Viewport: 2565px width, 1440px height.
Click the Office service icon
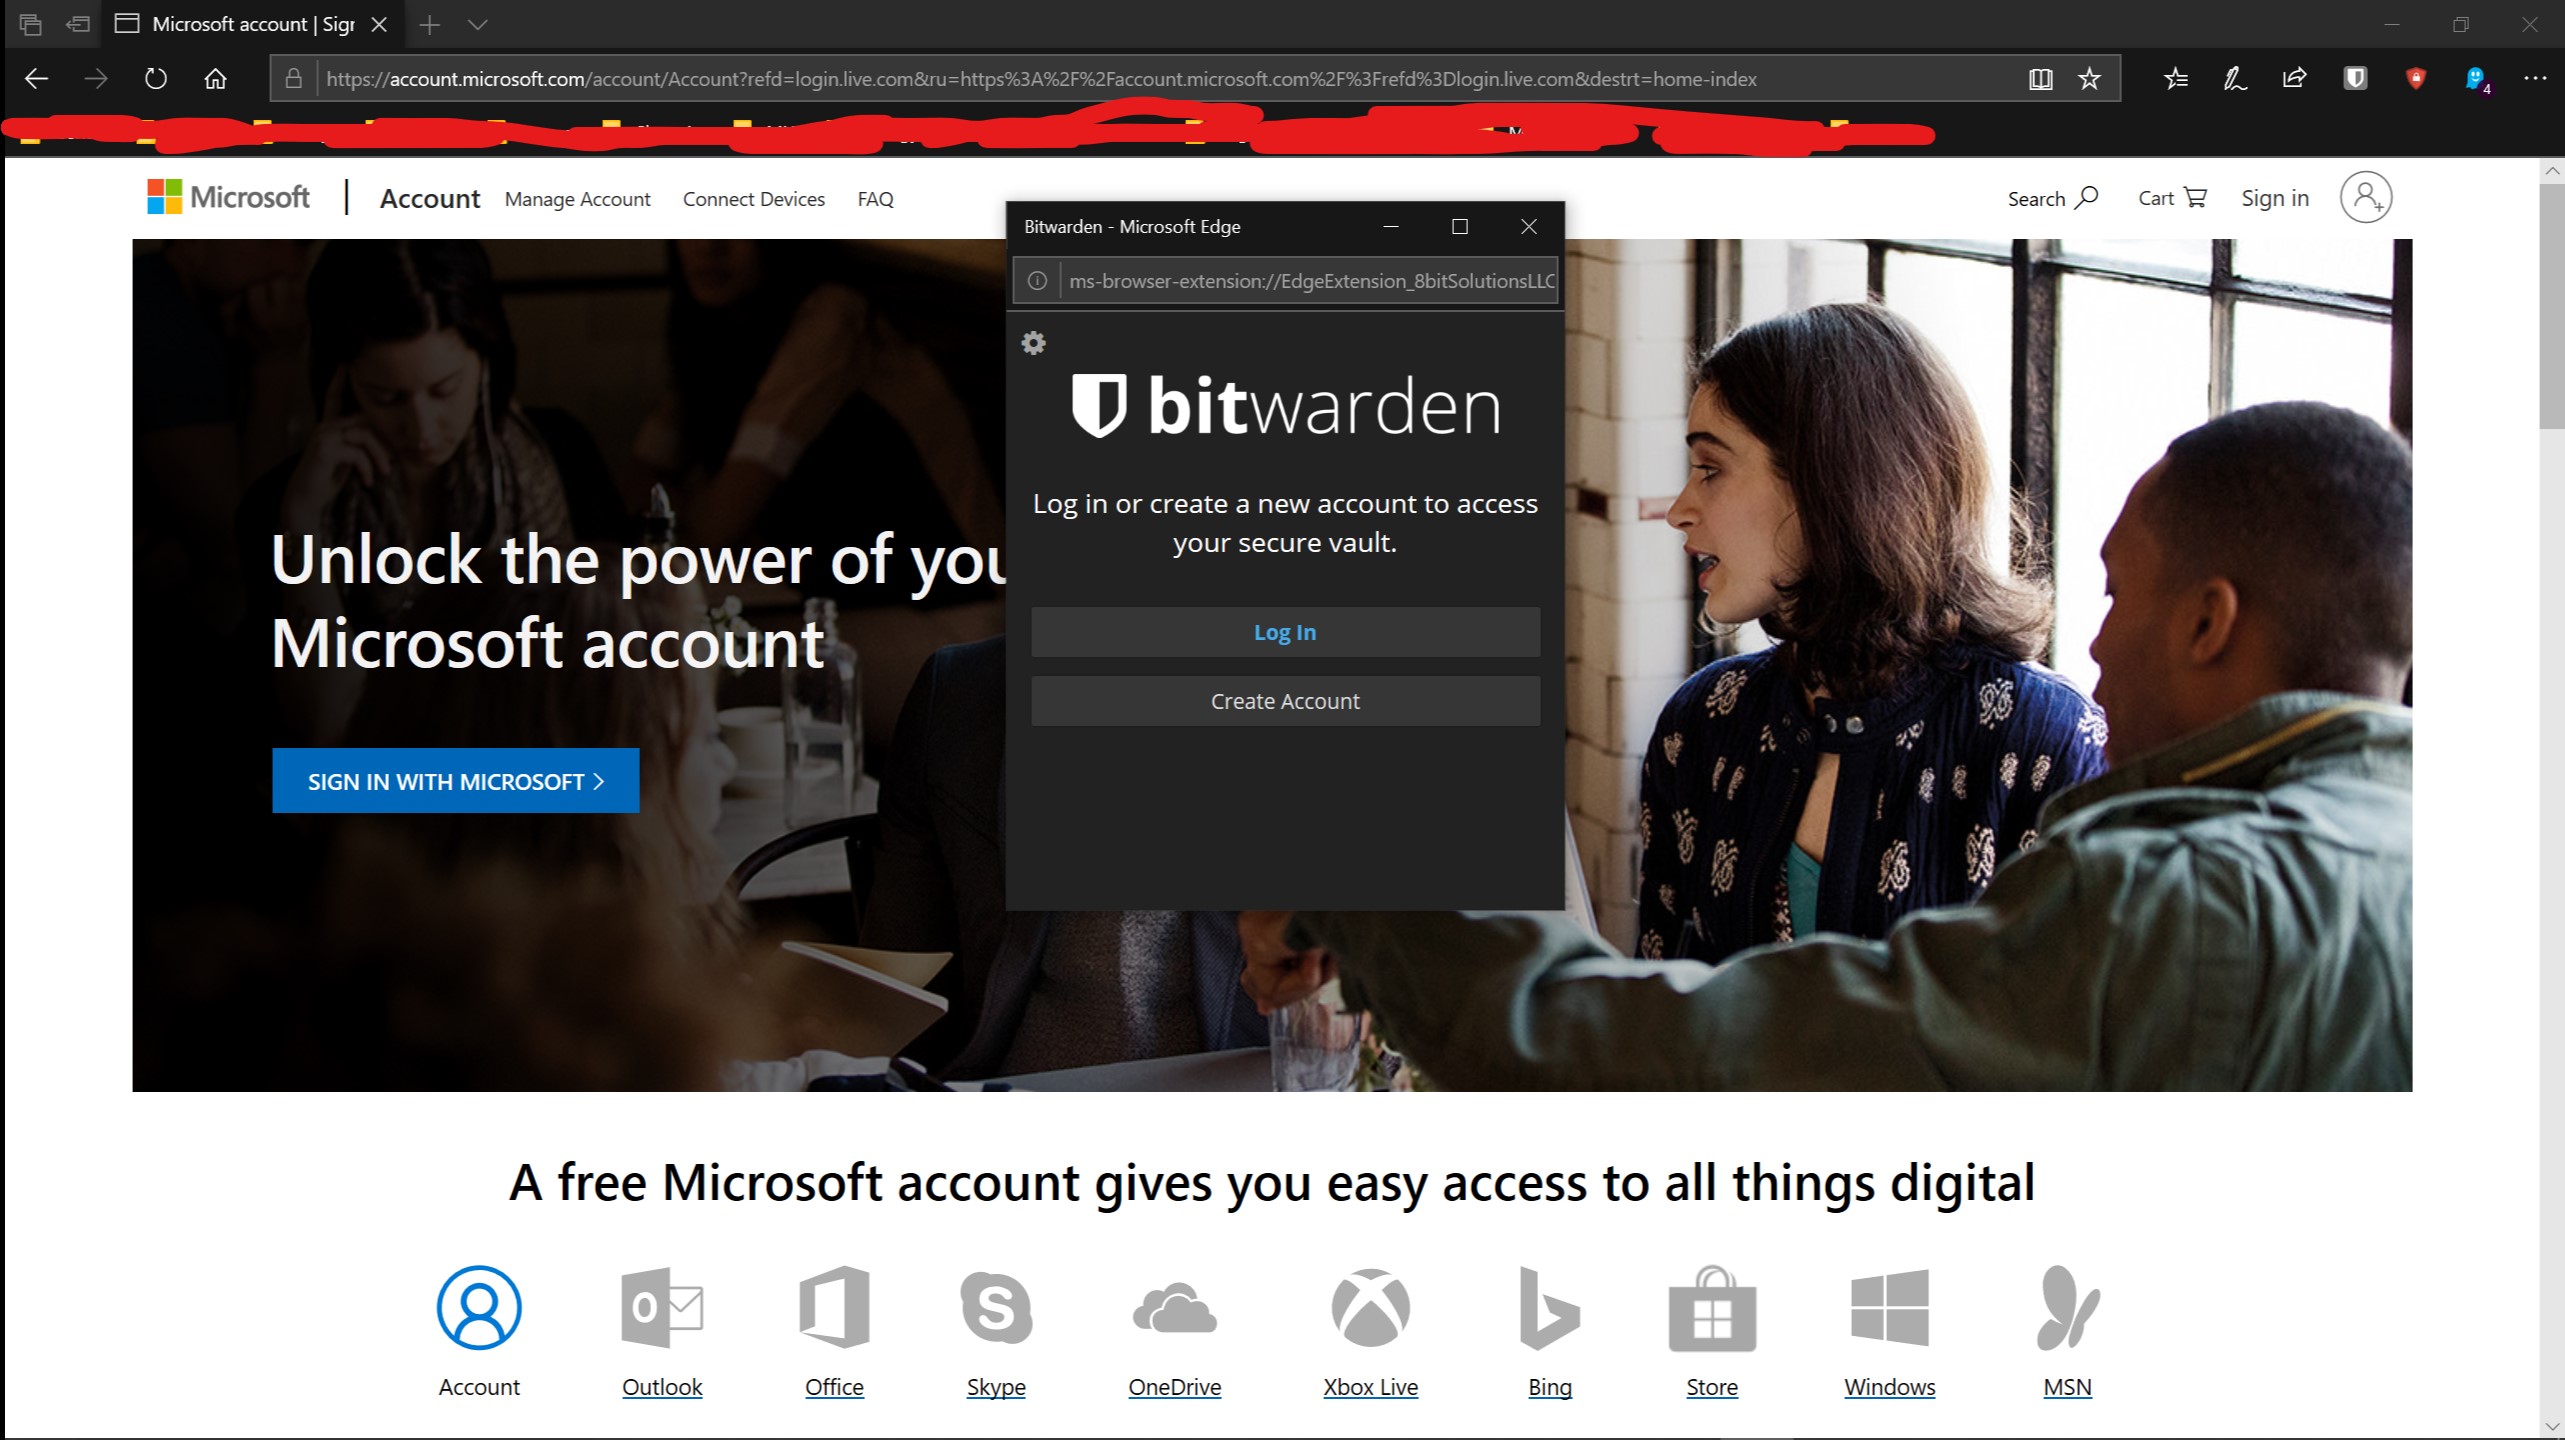tap(834, 1307)
